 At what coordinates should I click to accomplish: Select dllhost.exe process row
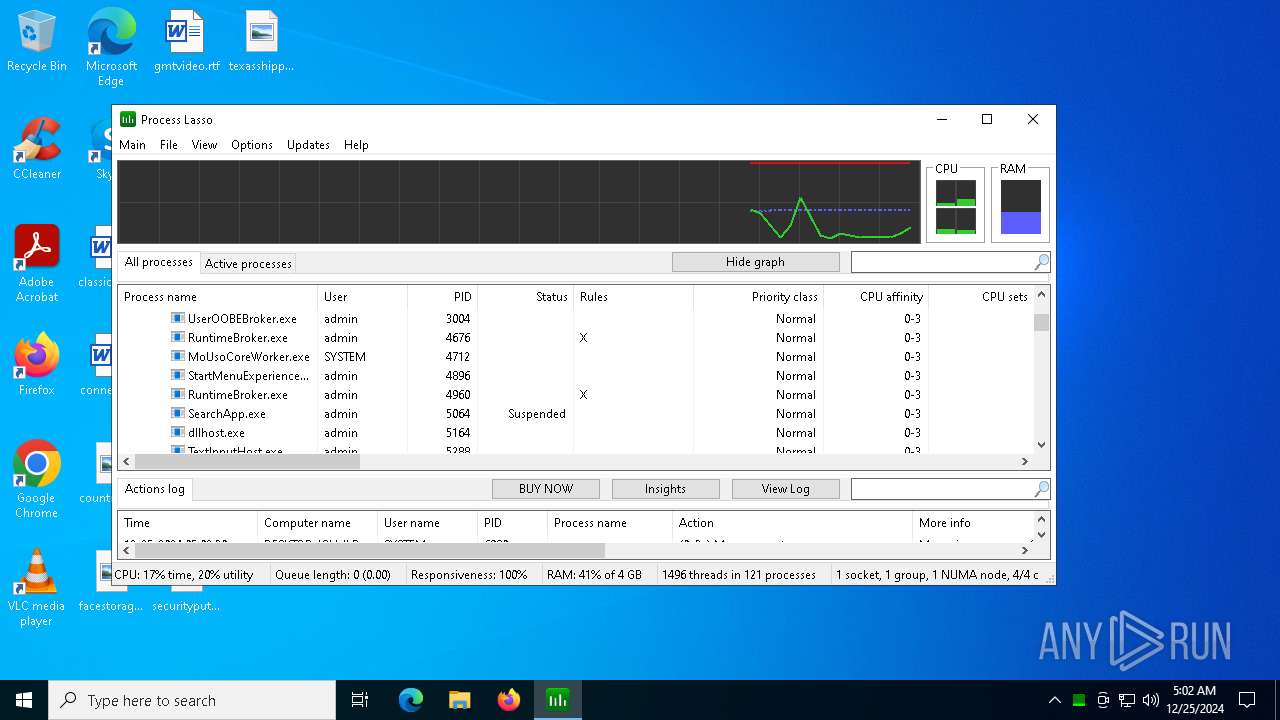click(576, 433)
